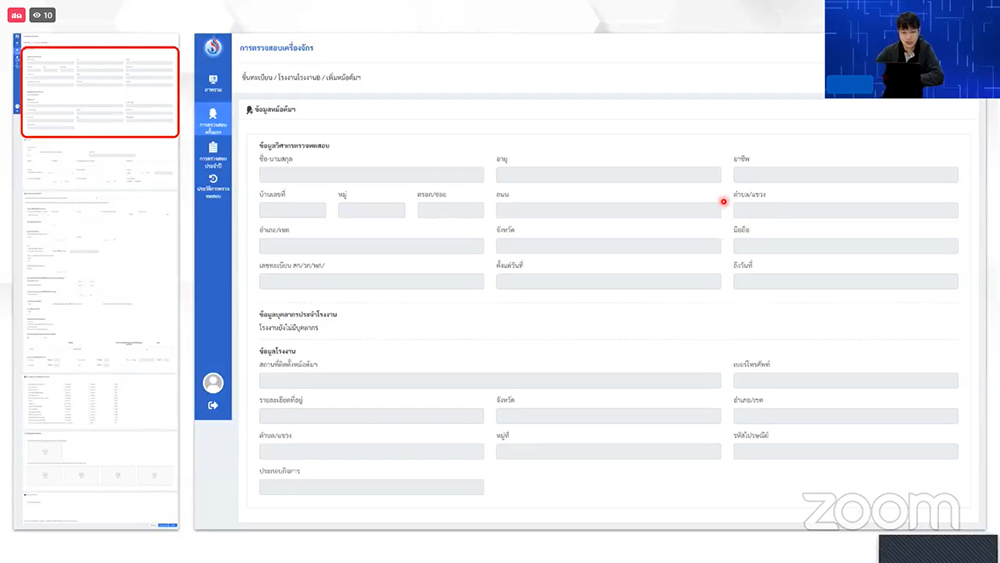The height and width of the screenshot is (563, 1000).
Task: Click the presenter webcam video
Action: click(x=912, y=49)
